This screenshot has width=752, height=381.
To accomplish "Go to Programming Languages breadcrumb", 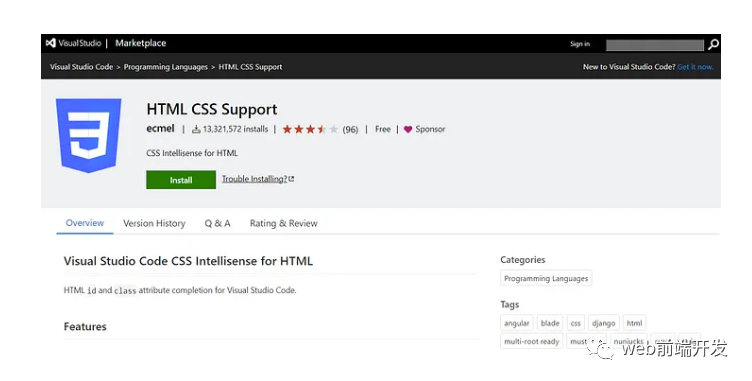I will pos(165,67).
